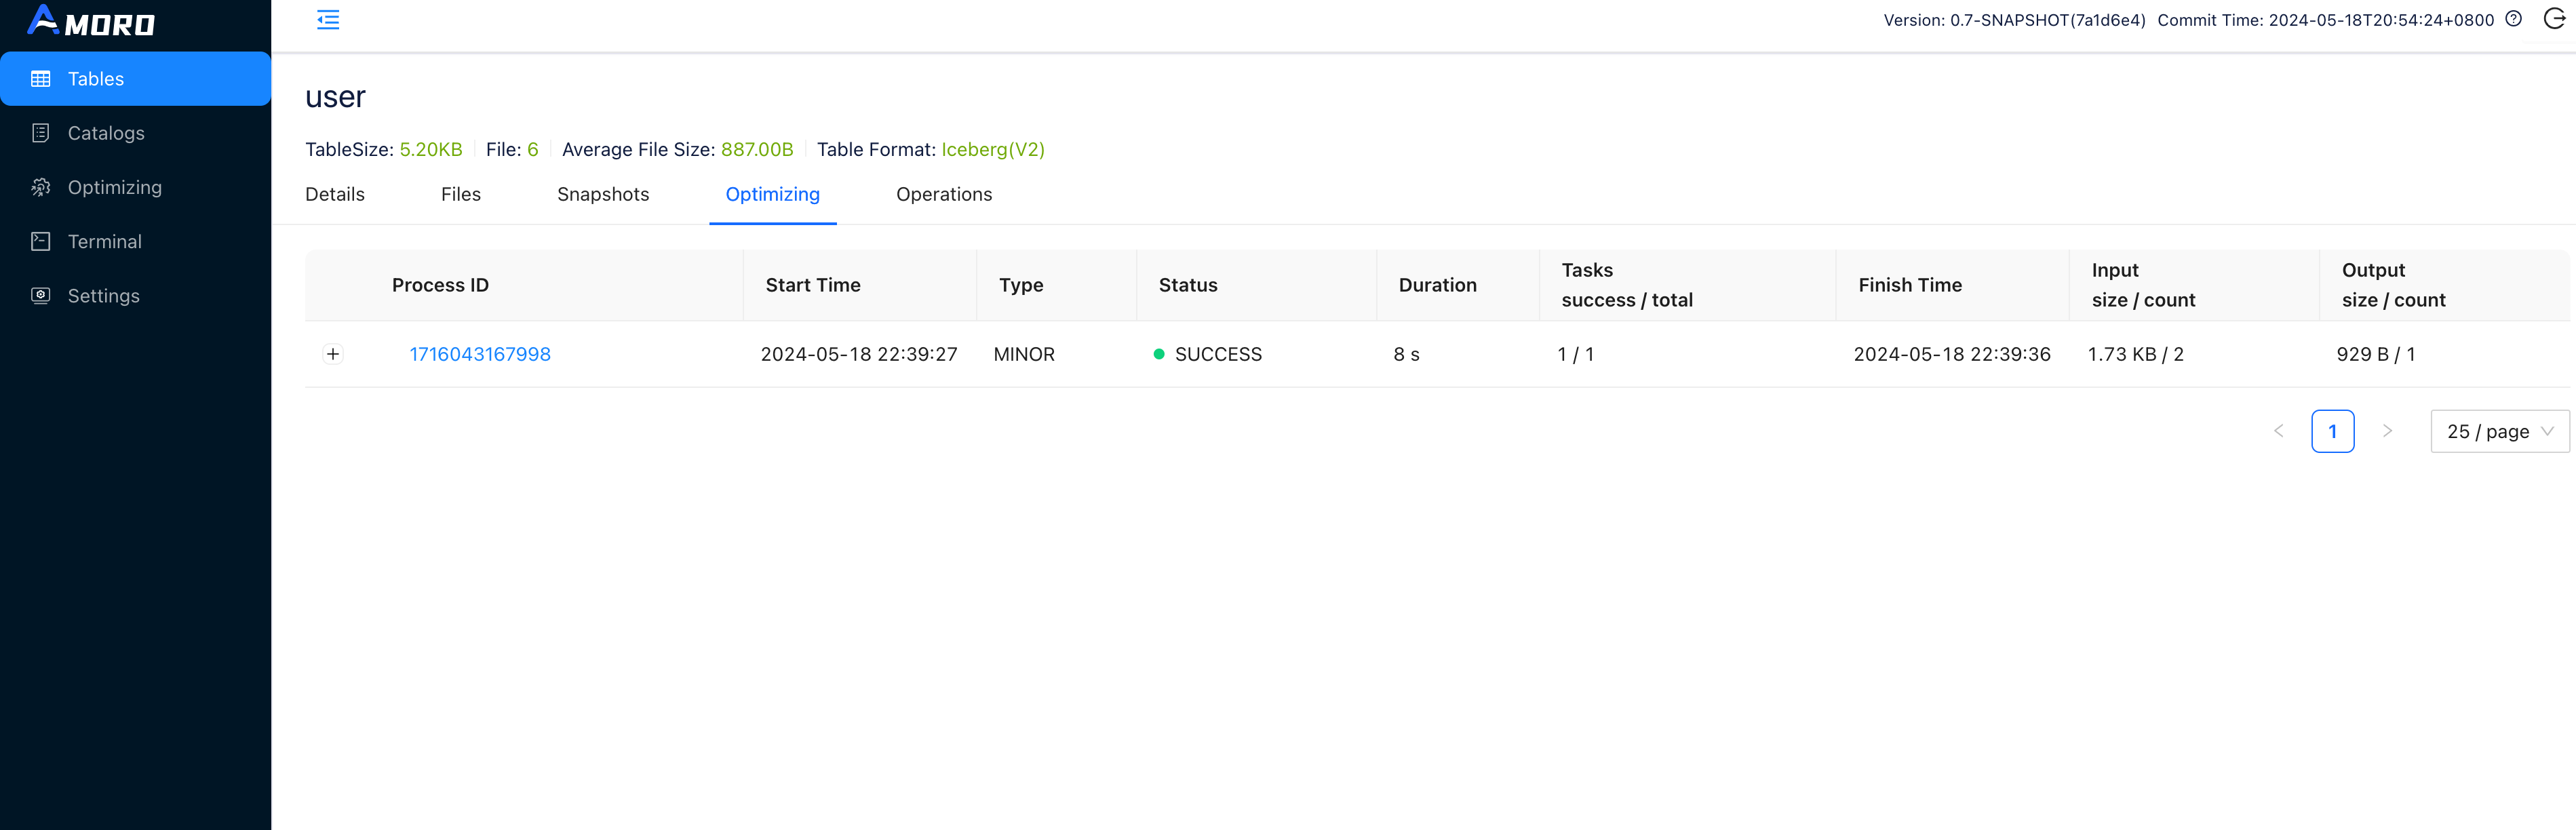Switch to the Operations tab
Screen dimensions: 2576x830
coord(943,194)
